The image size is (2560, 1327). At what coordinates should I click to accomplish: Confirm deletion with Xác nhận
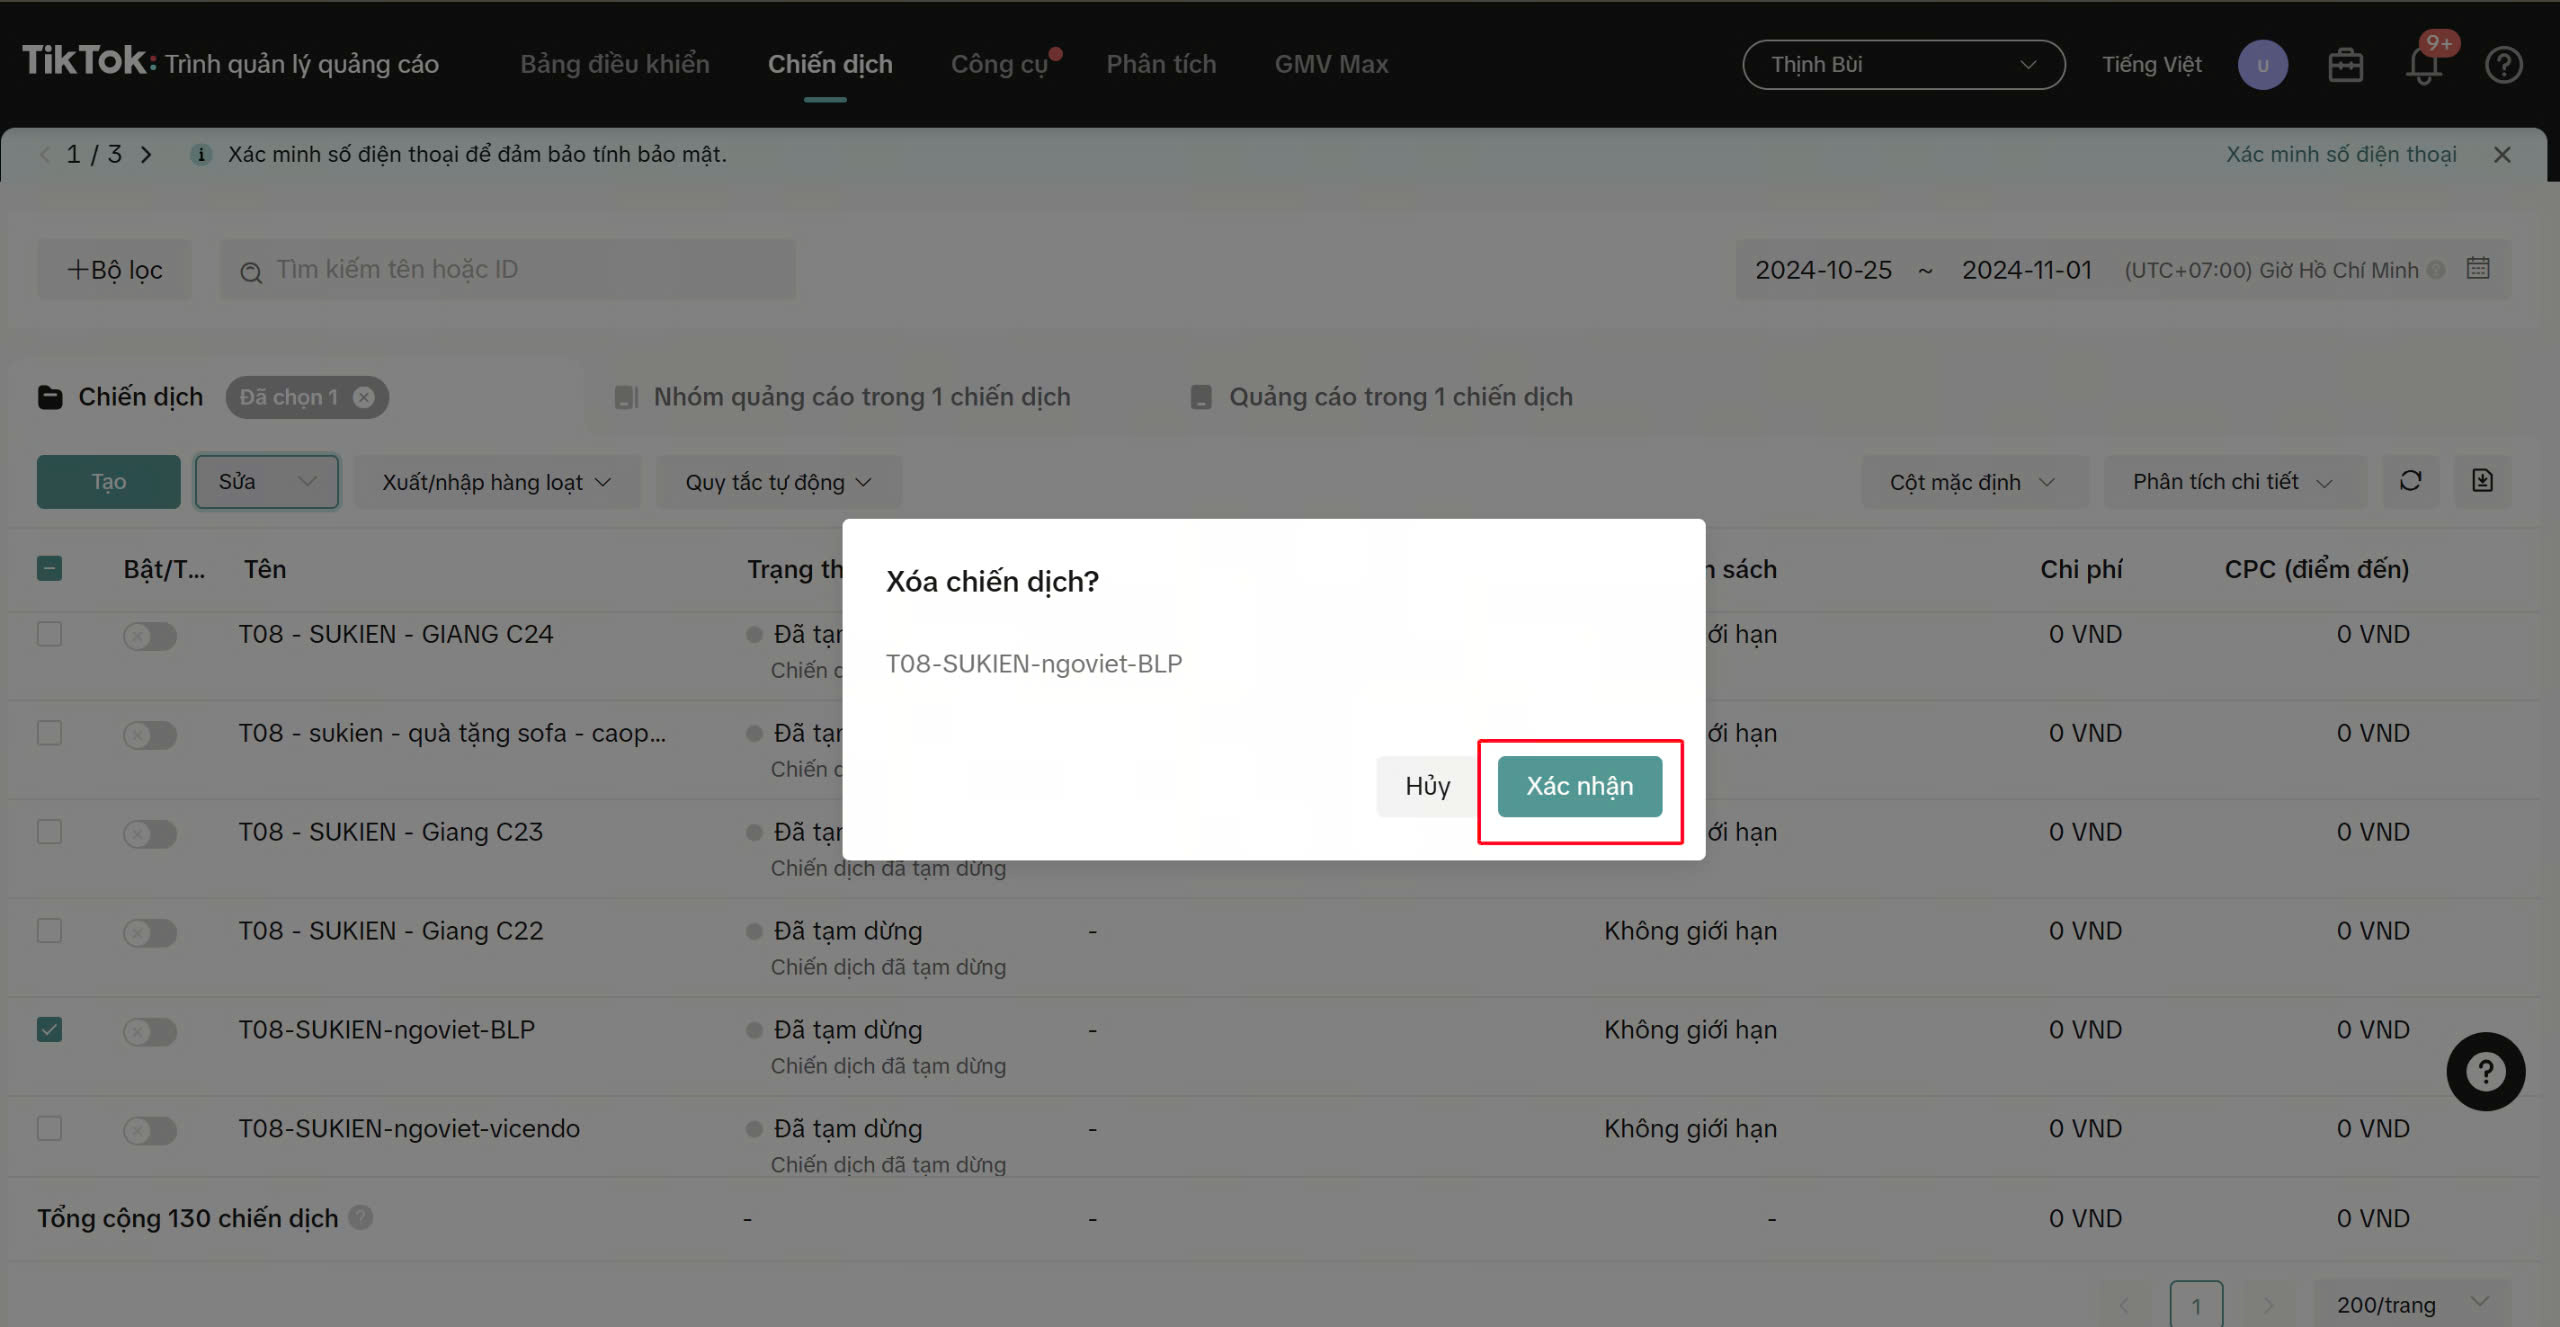pyautogui.click(x=1580, y=786)
